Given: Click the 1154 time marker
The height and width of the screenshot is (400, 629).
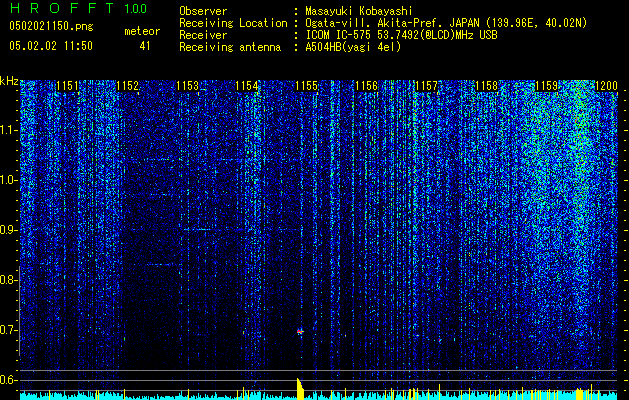Looking at the screenshot, I should point(247,86).
